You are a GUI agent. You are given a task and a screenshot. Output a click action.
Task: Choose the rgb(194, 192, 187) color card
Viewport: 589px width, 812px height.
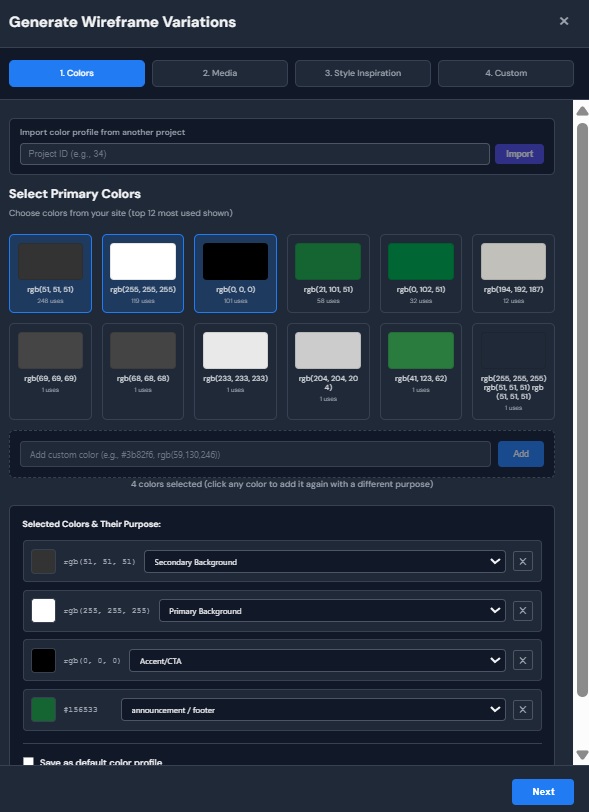(513, 273)
